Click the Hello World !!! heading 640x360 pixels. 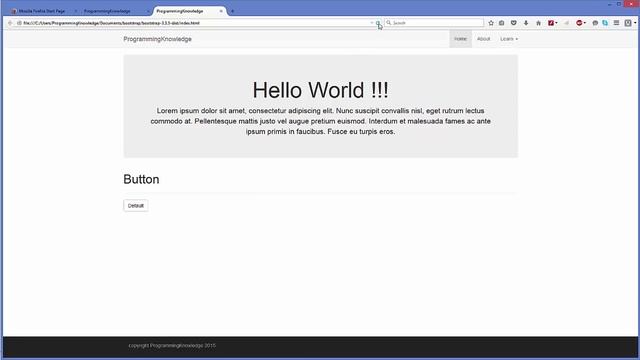click(320, 90)
